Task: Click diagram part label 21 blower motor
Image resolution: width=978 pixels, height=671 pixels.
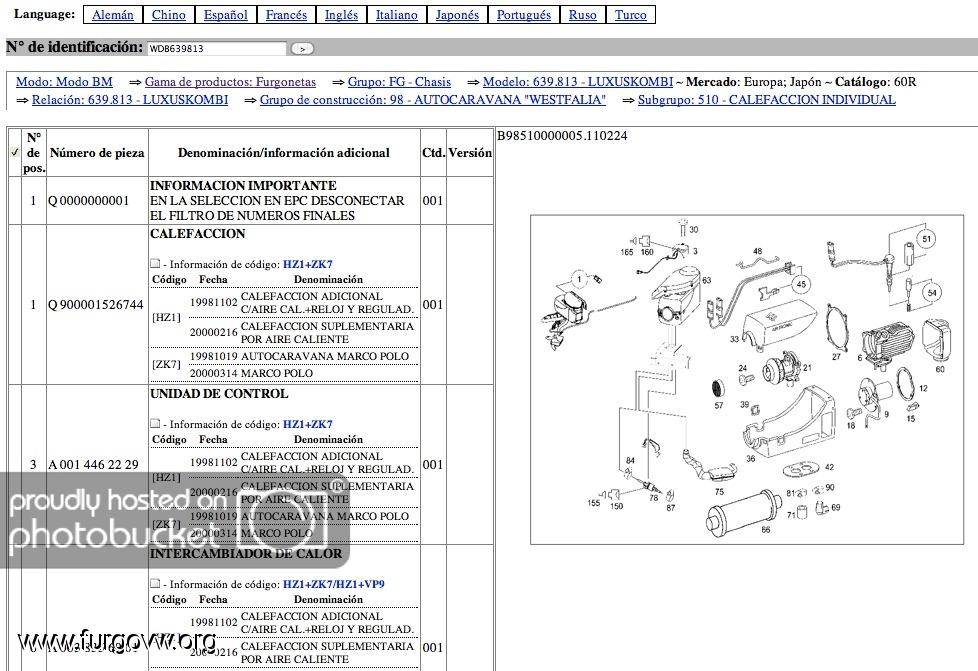Action: click(806, 367)
